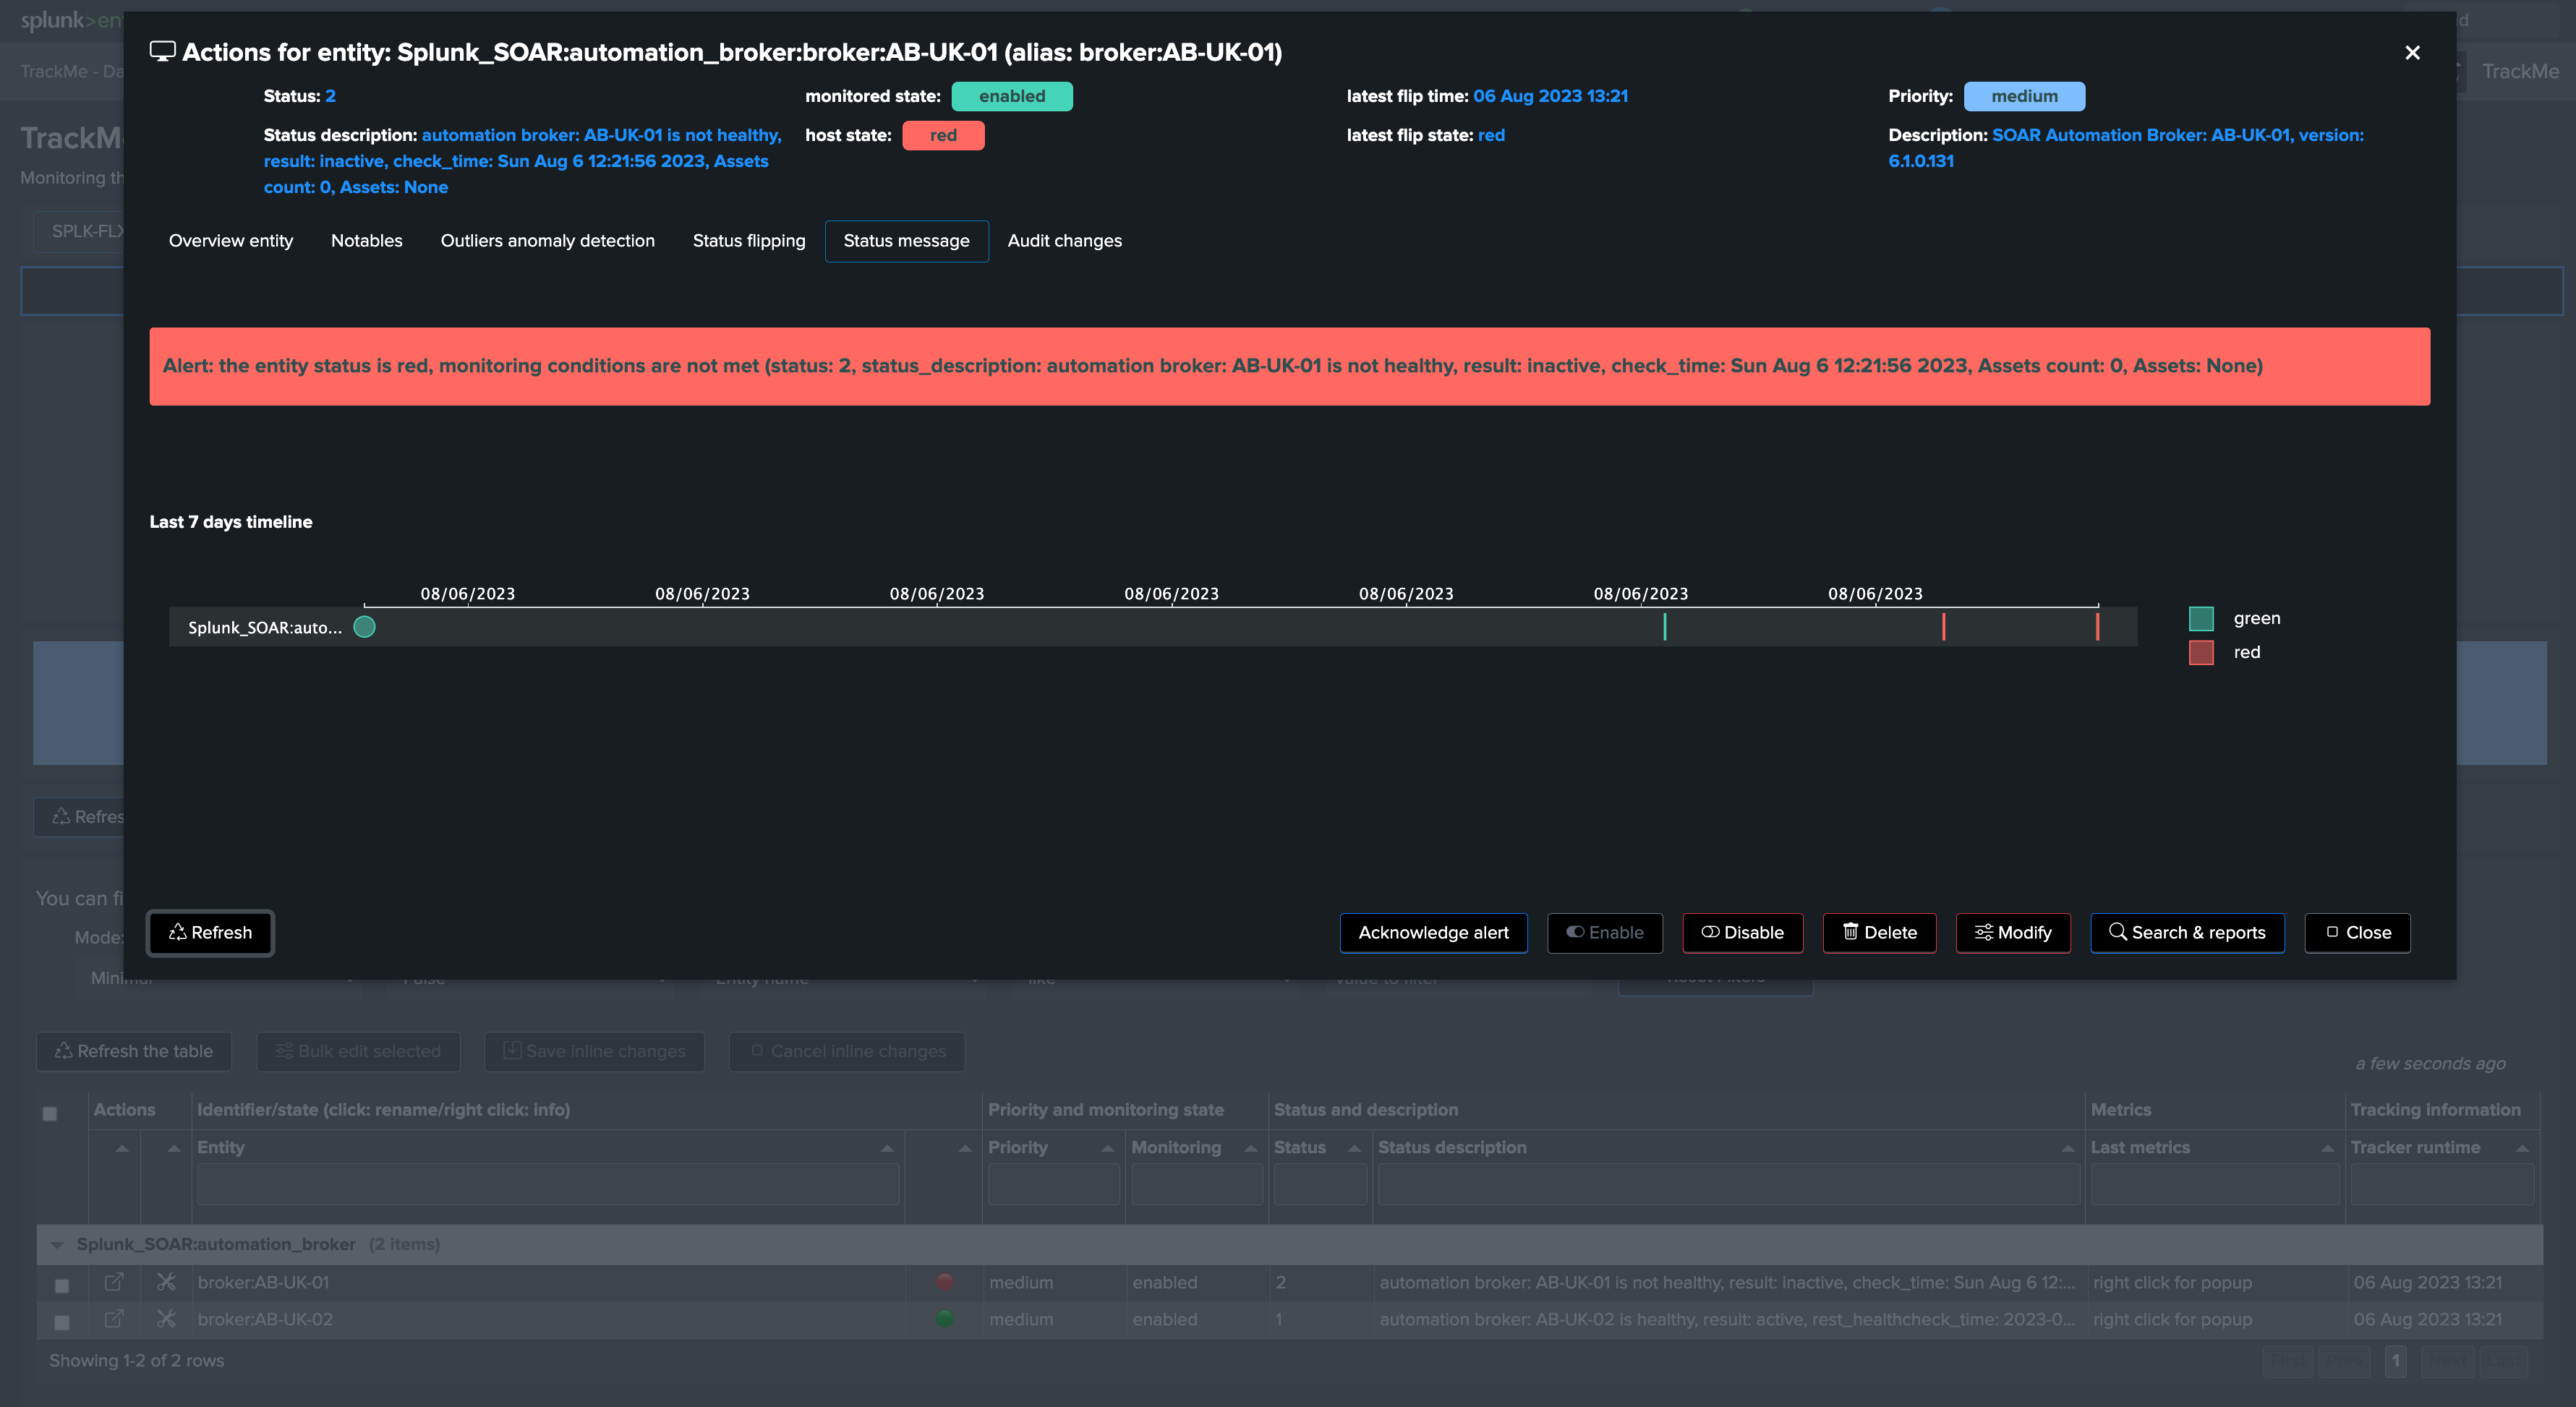Click the latest flip time value
The height and width of the screenshot is (1407, 2576).
(1550, 96)
